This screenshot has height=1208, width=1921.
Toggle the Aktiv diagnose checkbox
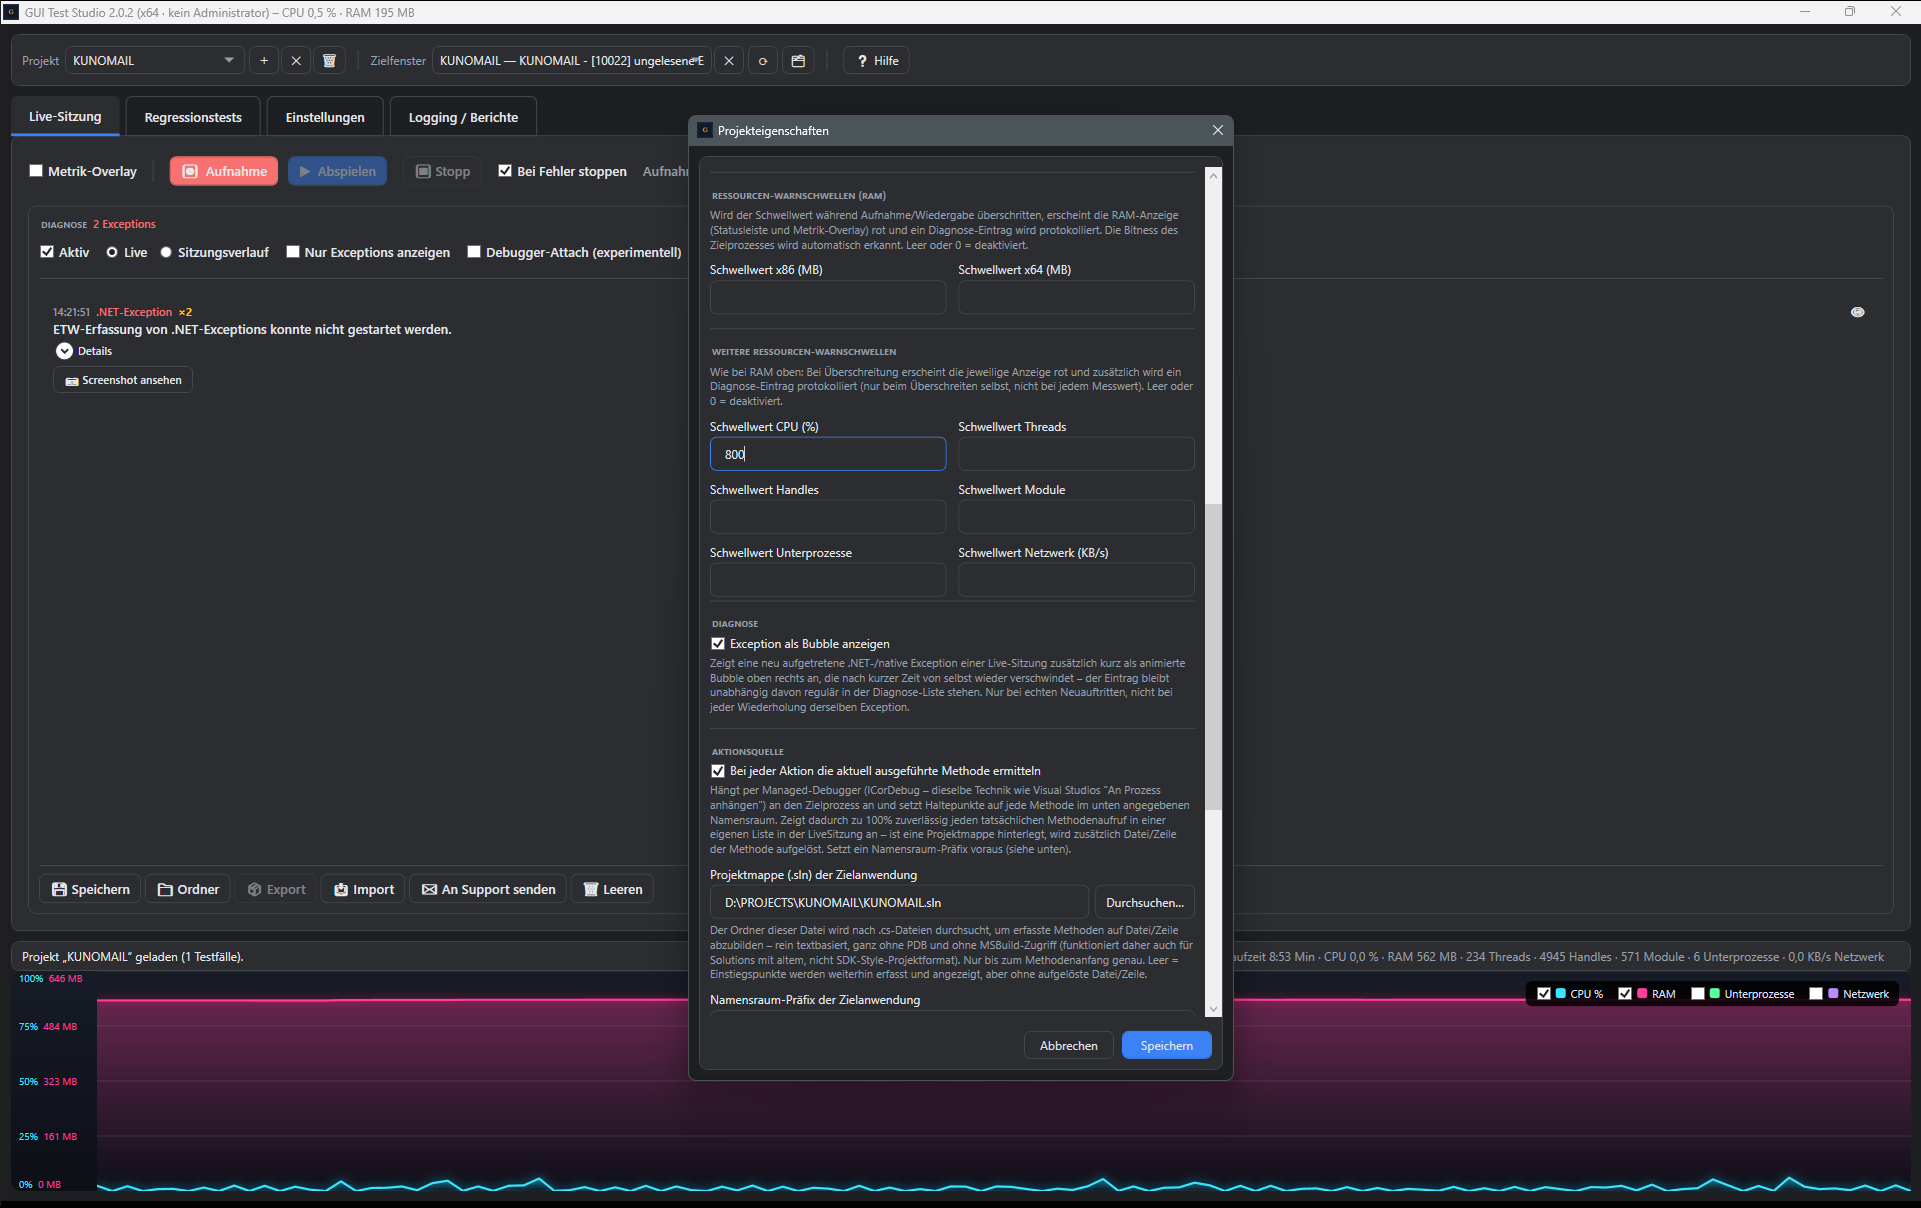point(47,252)
